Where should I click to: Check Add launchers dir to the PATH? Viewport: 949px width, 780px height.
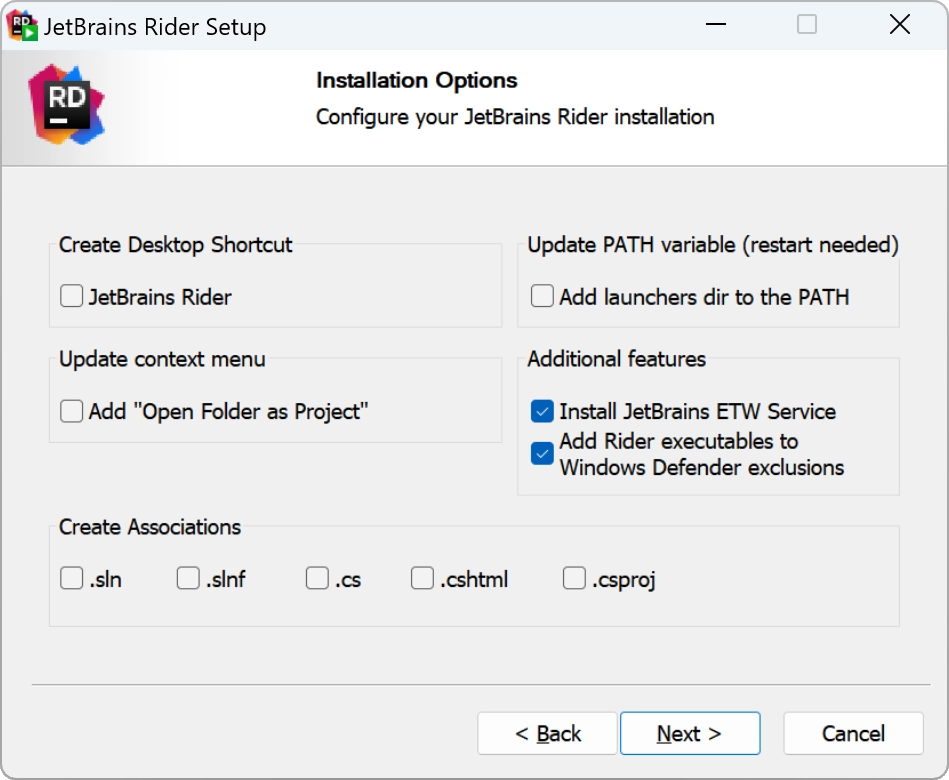click(x=542, y=297)
